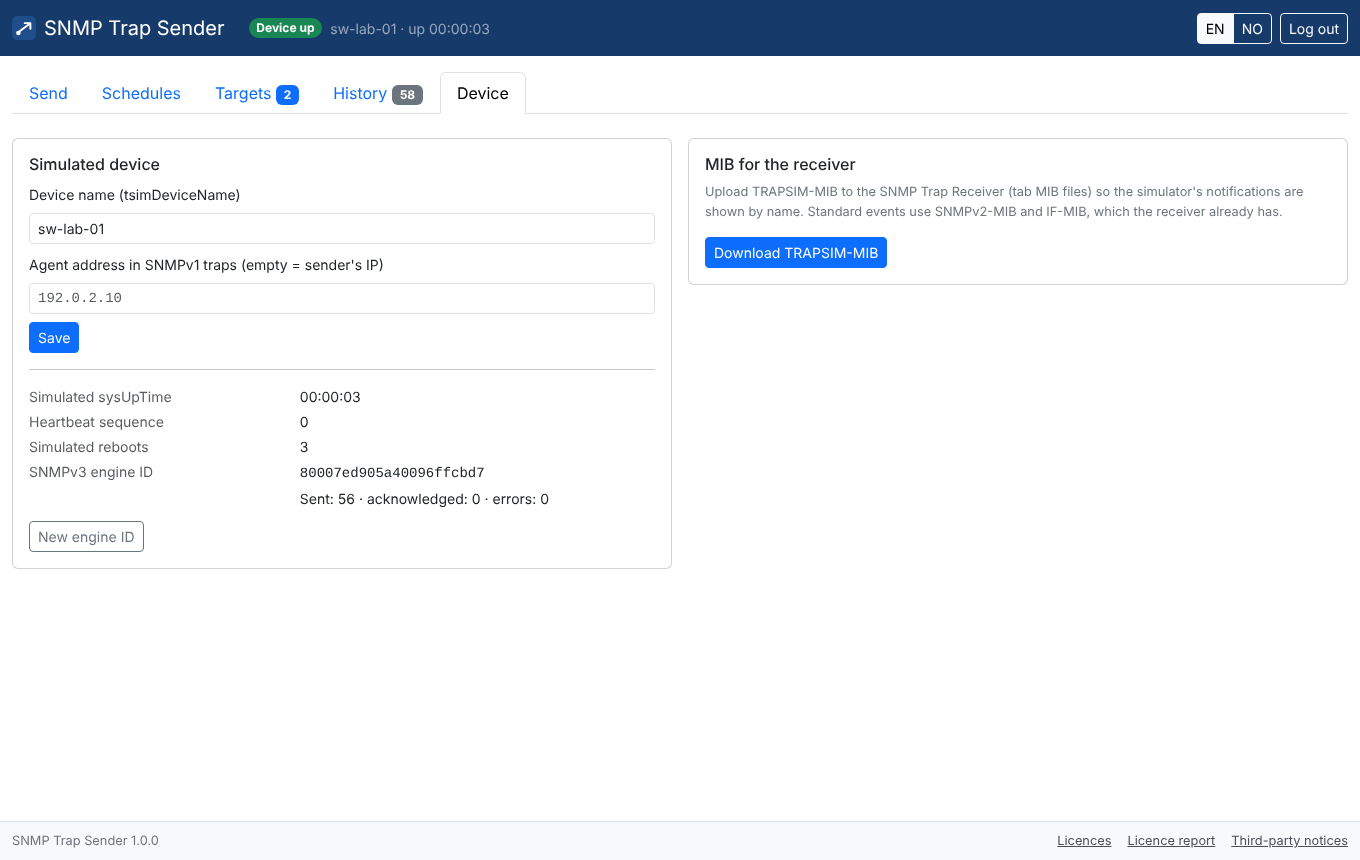Screen dimensions: 1360x860
Task: Click engine ID value 80007ed905a40096ffcbd7
Action: pyautogui.click(x=392, y=473)
